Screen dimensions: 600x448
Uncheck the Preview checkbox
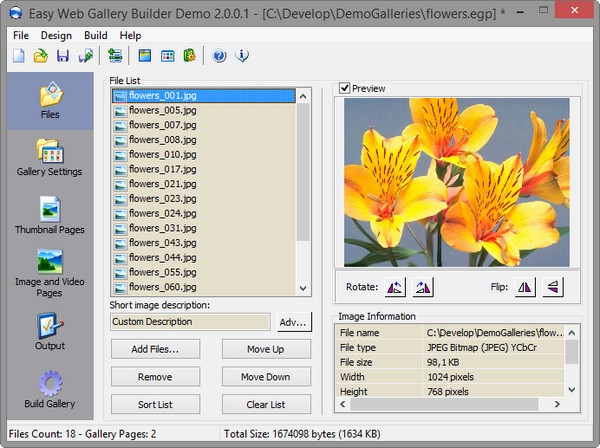click(x=345, y=89)
